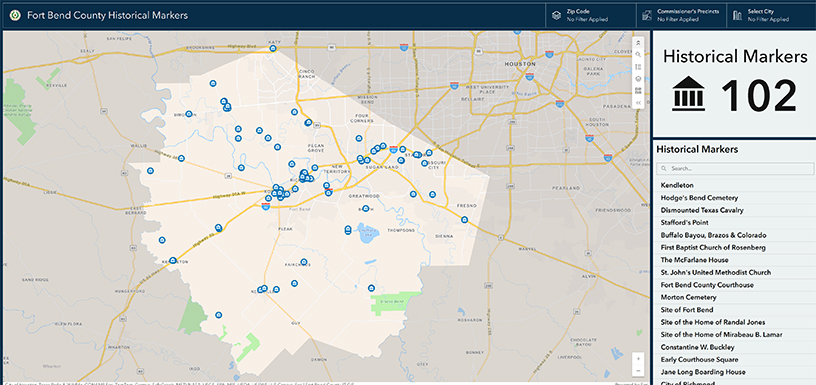The height and width of the screenshot is (385, 816).
Task: Select the historical marker pin near Katy
Action: click(273, 48)
